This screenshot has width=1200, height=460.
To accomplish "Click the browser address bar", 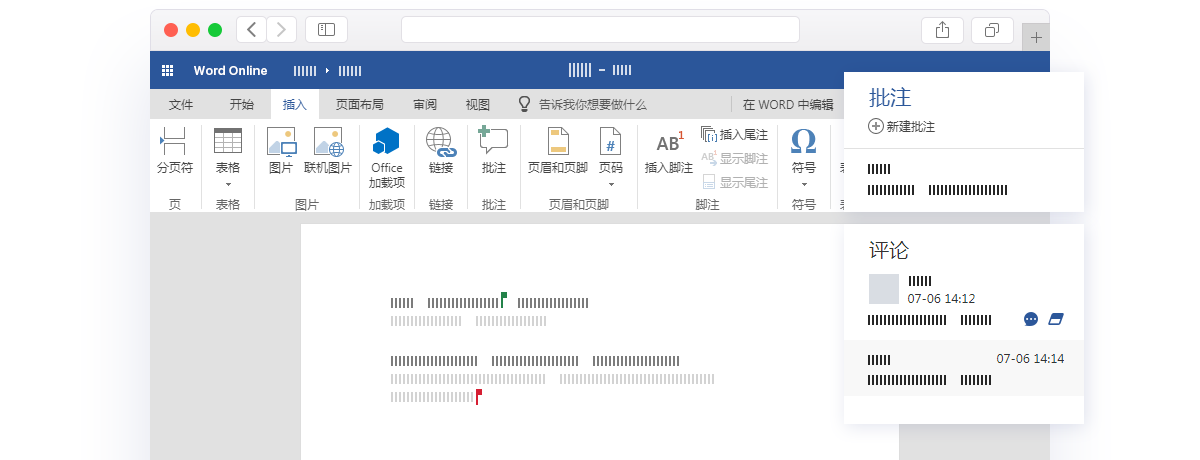I will click(600, 30).
